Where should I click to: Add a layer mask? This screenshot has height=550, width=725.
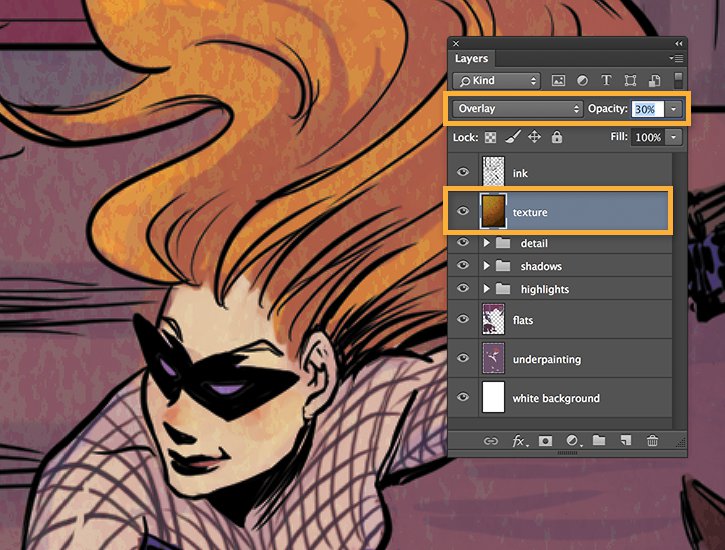pos(546,440)
